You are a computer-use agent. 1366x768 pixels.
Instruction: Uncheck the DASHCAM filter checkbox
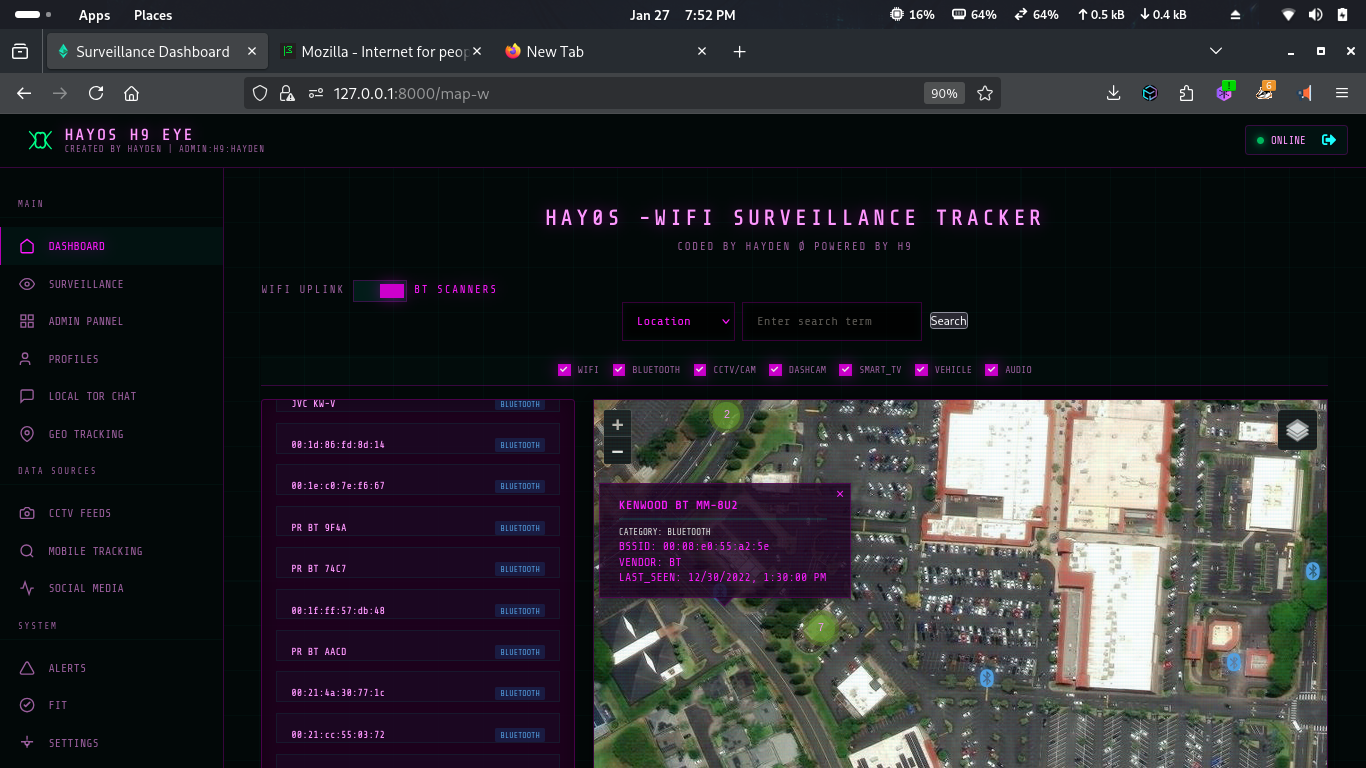point(775,370)
